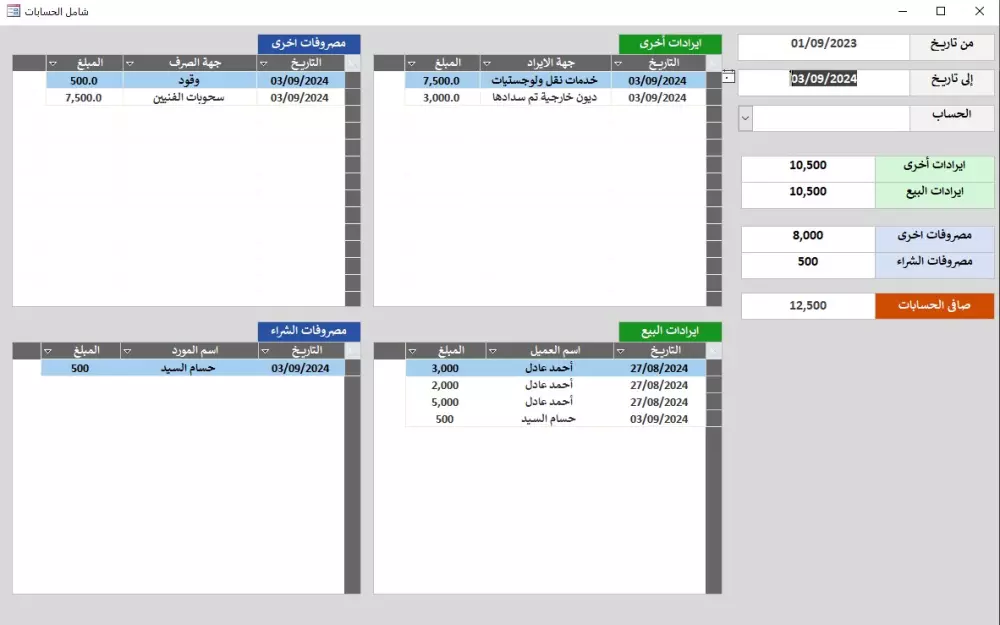The width and height of the screenshot is (1000, 625).
Task: Open اسم العميل column filter arrow
Action: point(492,351)
